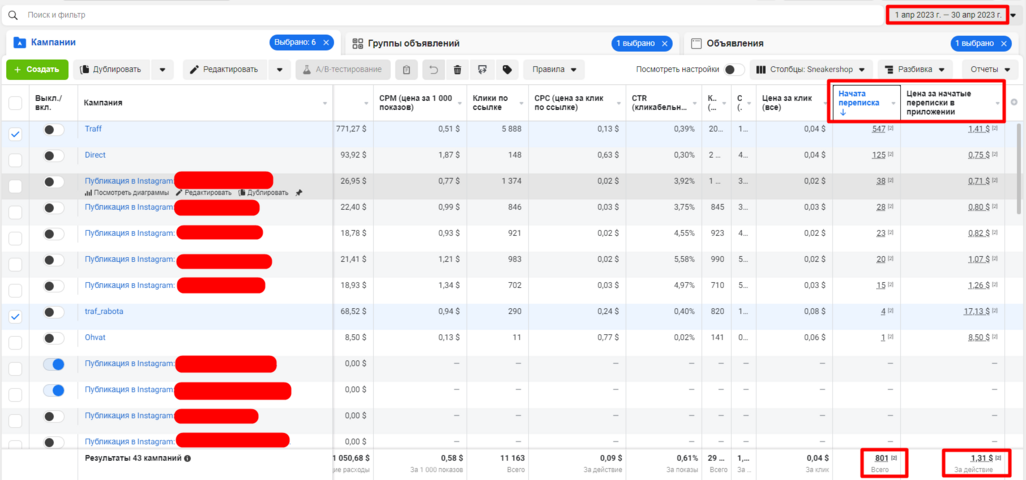Expand the 'Разбивка' dropdown

tap(918, 70)
